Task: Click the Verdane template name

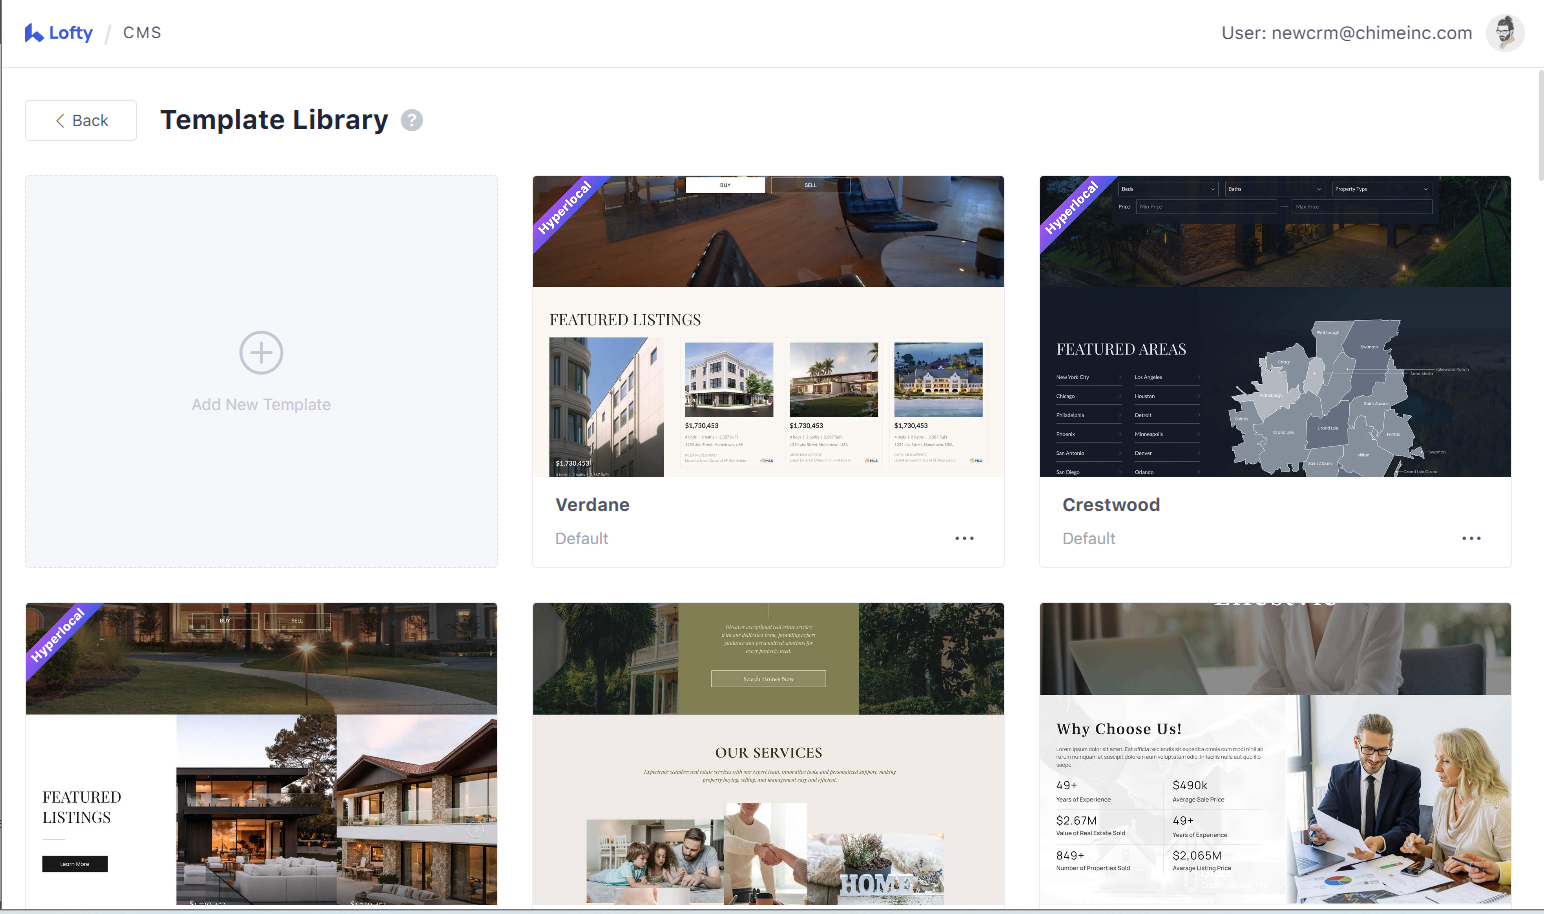Action: click(592, 505)
